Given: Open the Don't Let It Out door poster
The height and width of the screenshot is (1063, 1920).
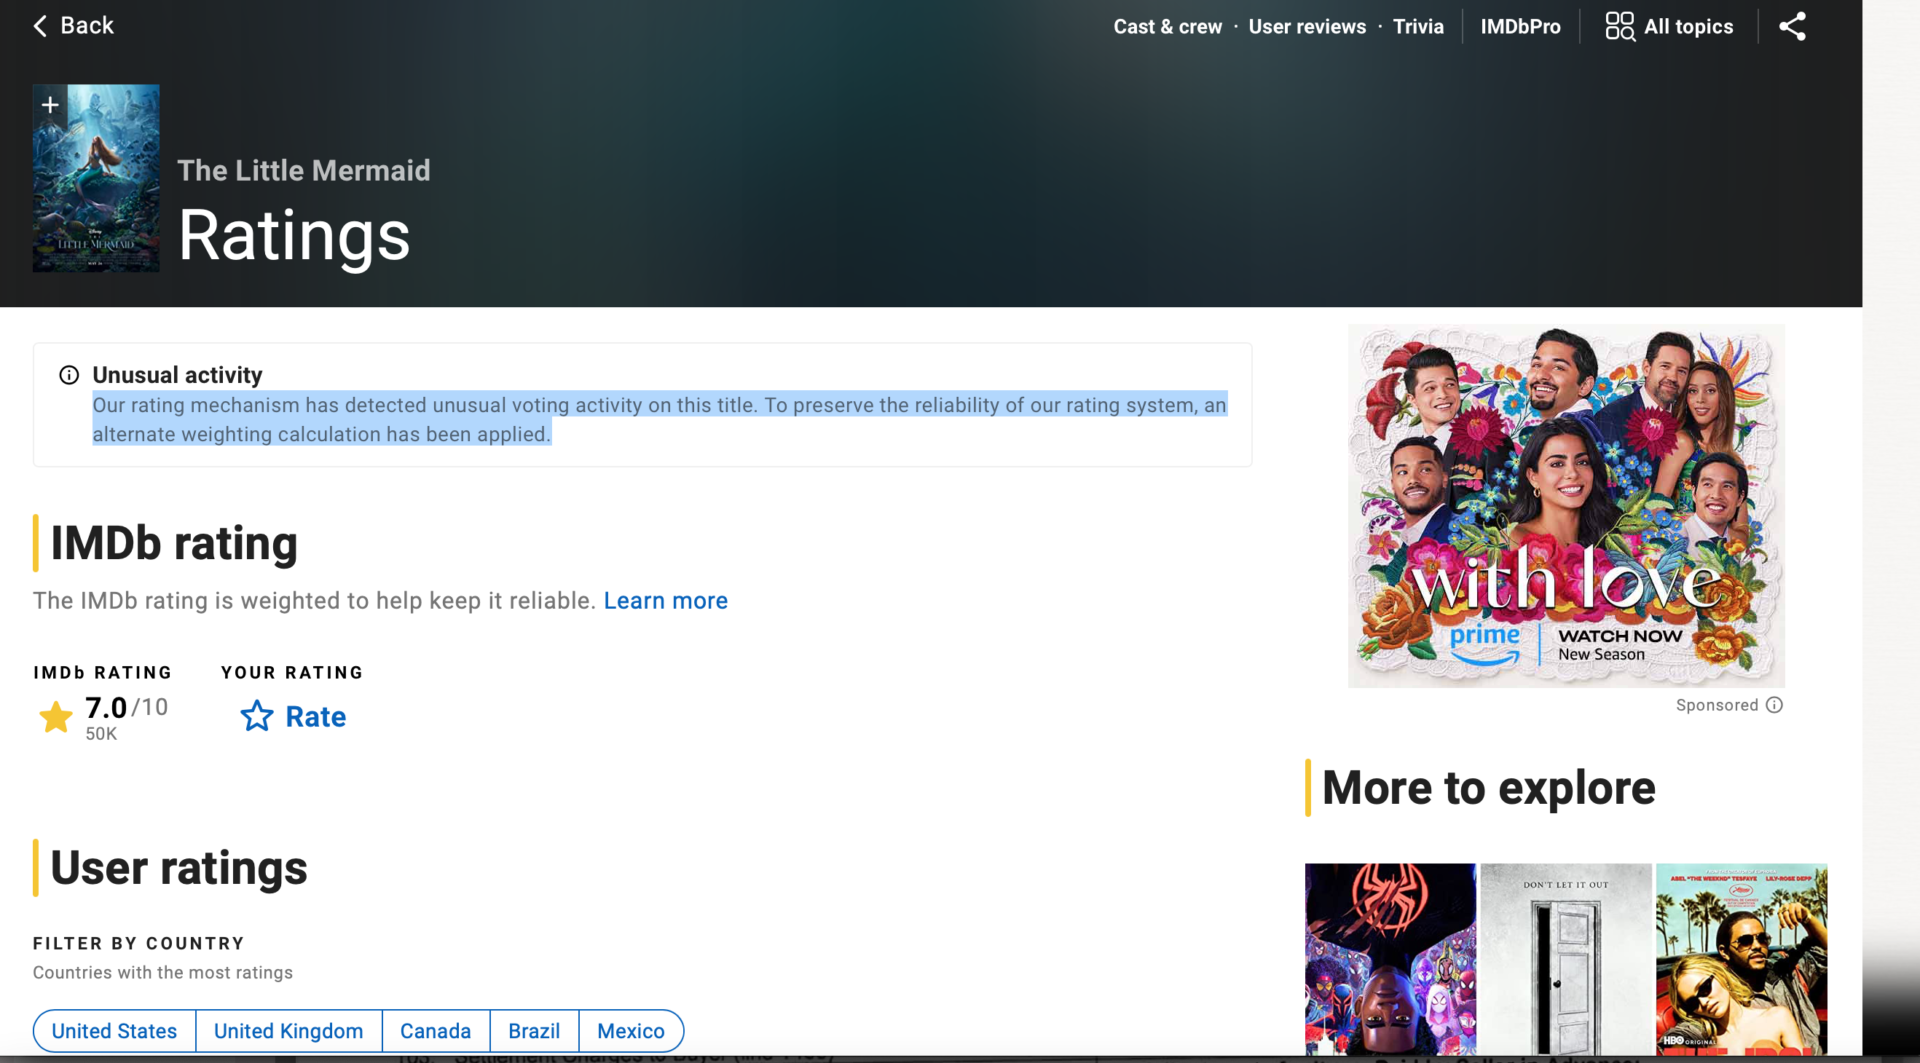Looking at the screenshot, I should click(x=1566, y=959).
